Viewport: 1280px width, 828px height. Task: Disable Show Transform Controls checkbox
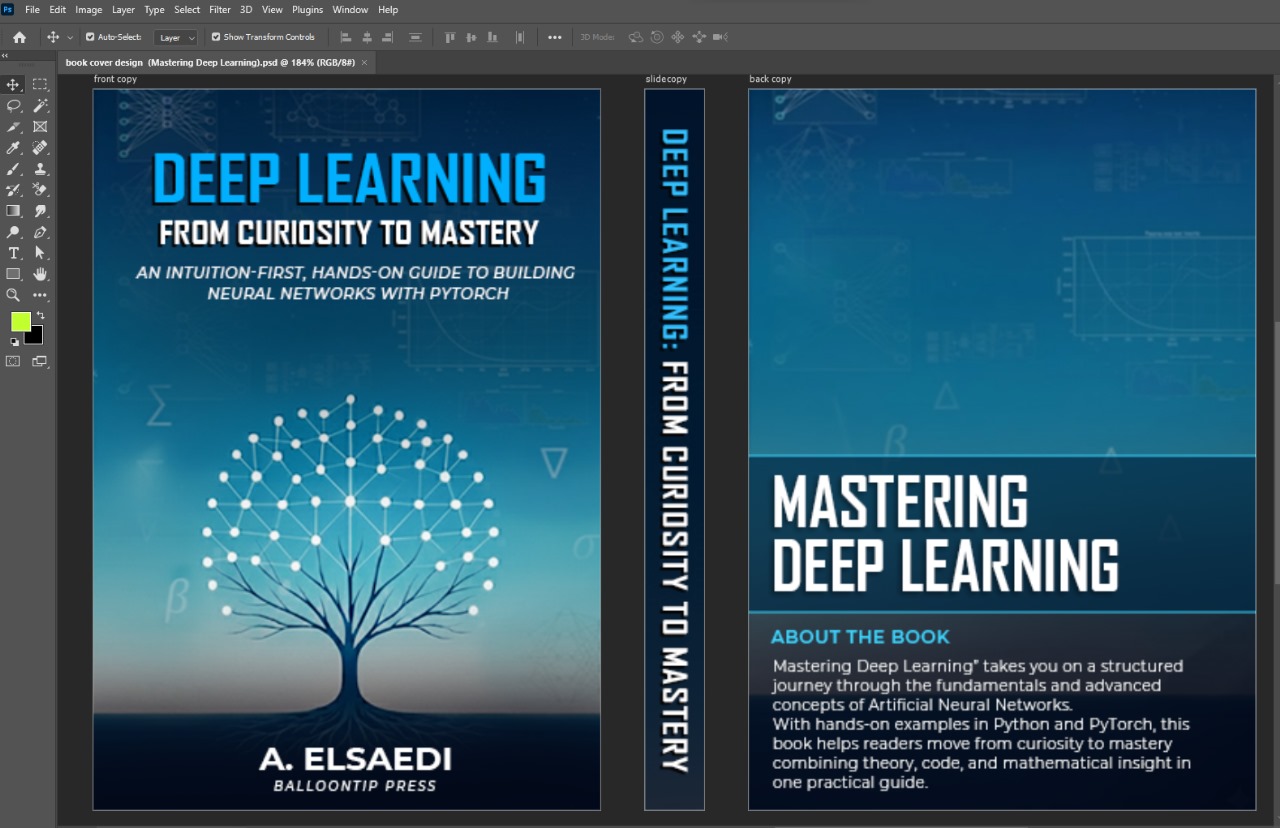click(x=216, y=37)
